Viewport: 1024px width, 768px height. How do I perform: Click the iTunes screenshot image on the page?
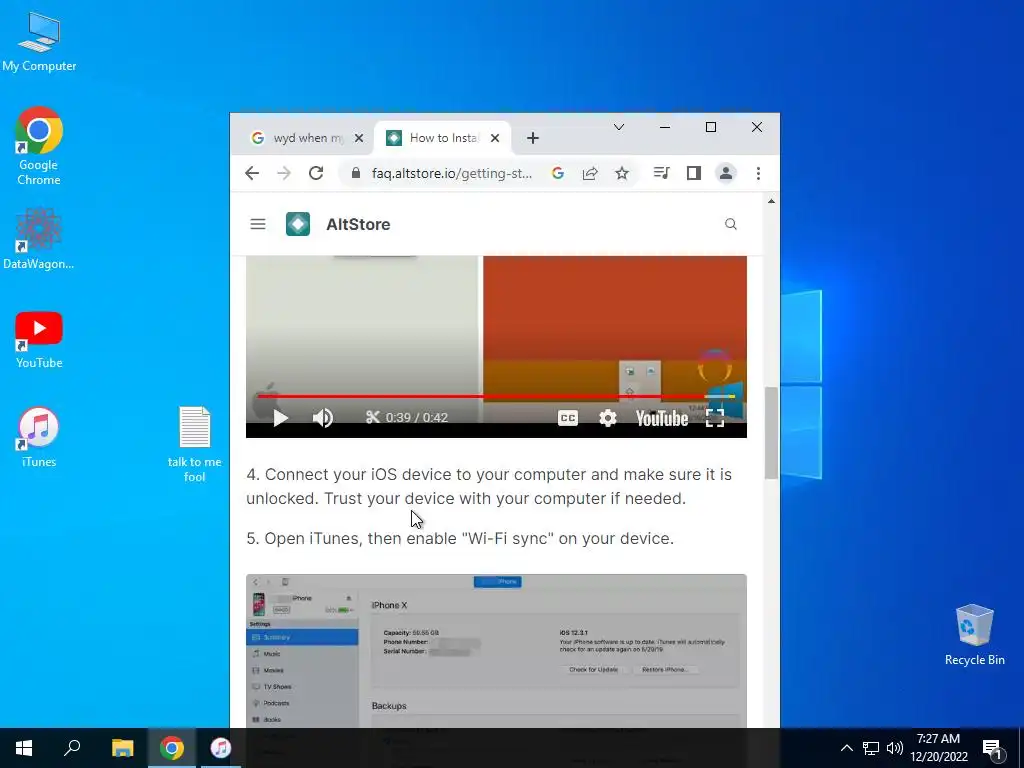tap(496, 650)
